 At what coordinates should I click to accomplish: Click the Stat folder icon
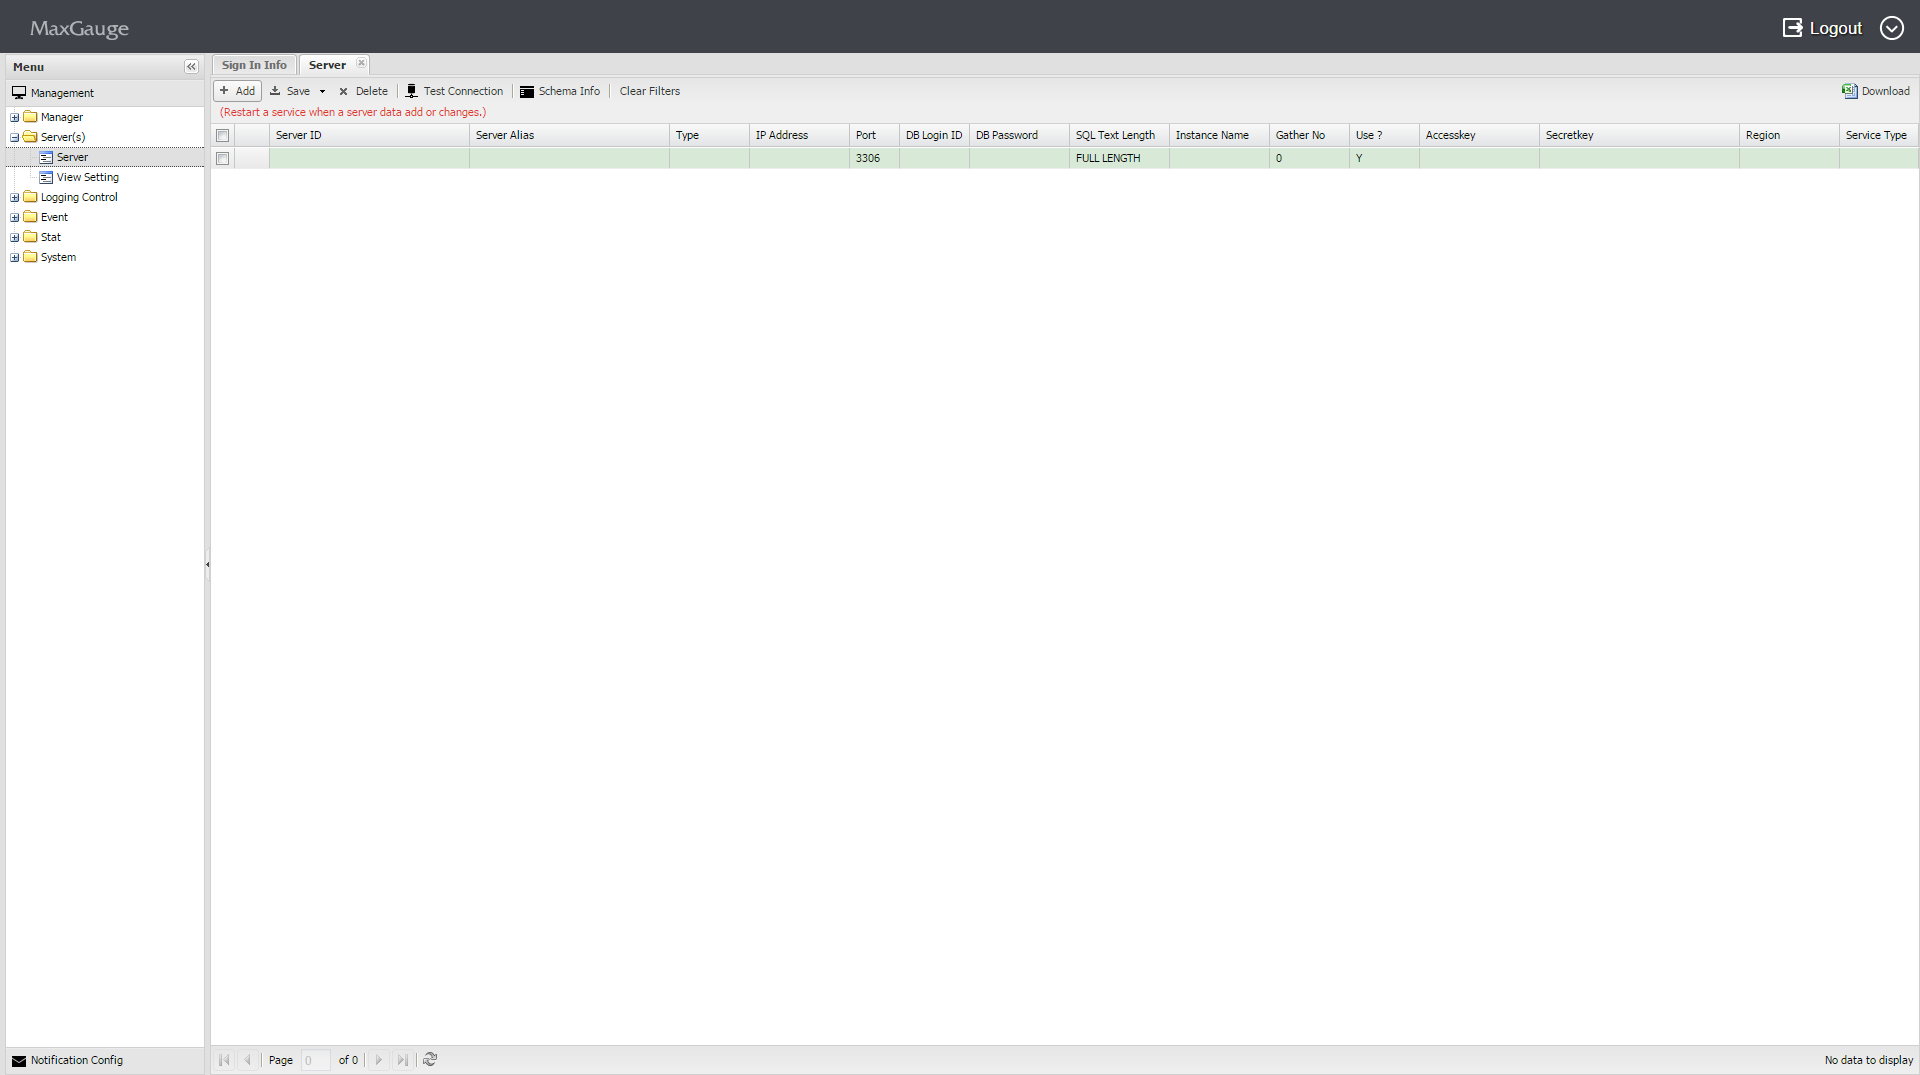pos(30,237)
